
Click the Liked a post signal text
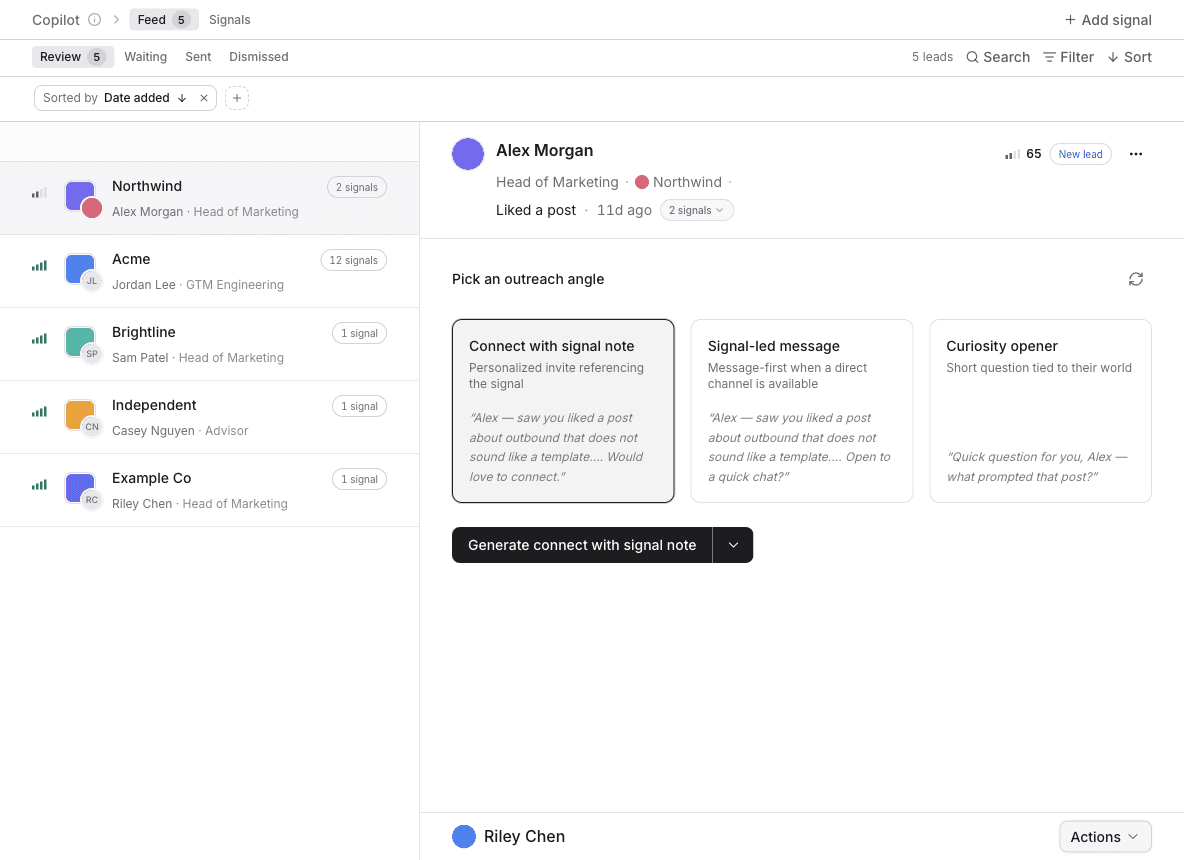[x=535, y=210]
